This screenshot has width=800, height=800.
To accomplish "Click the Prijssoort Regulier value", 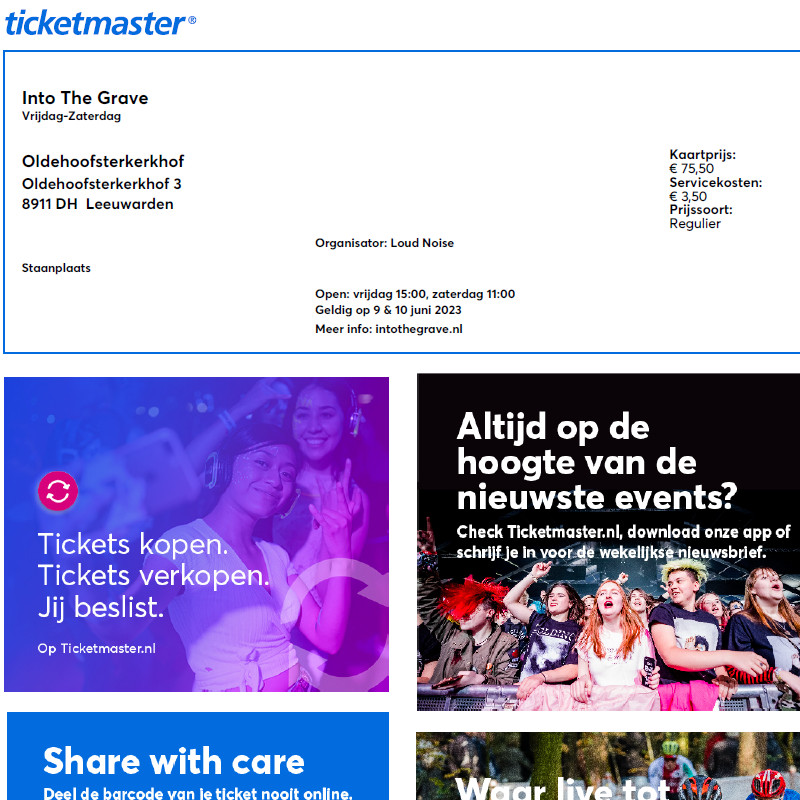I will pos(695,223).
